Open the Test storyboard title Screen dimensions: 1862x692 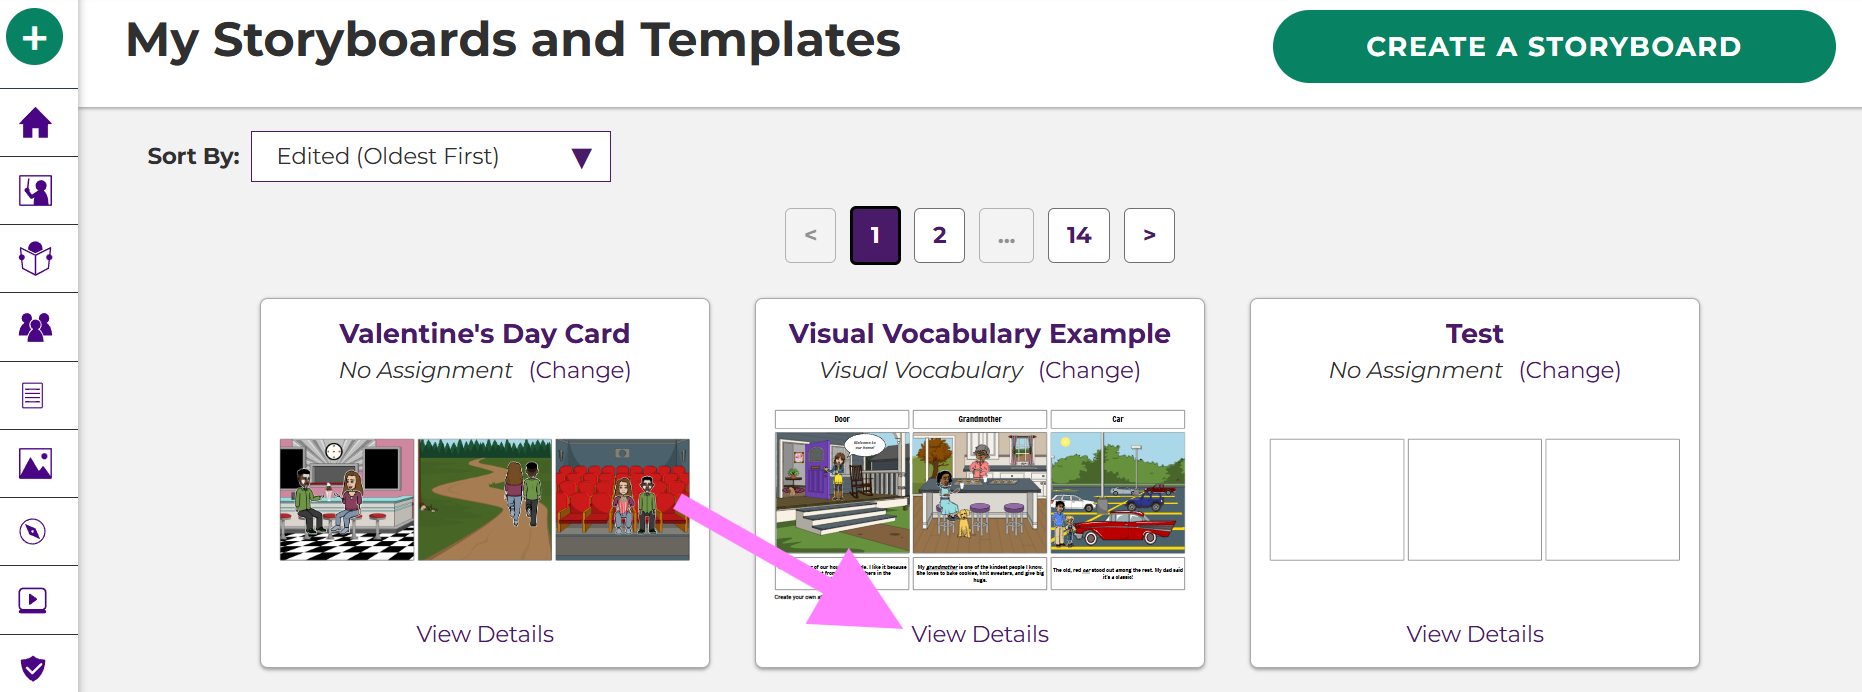click(1474, 334)
